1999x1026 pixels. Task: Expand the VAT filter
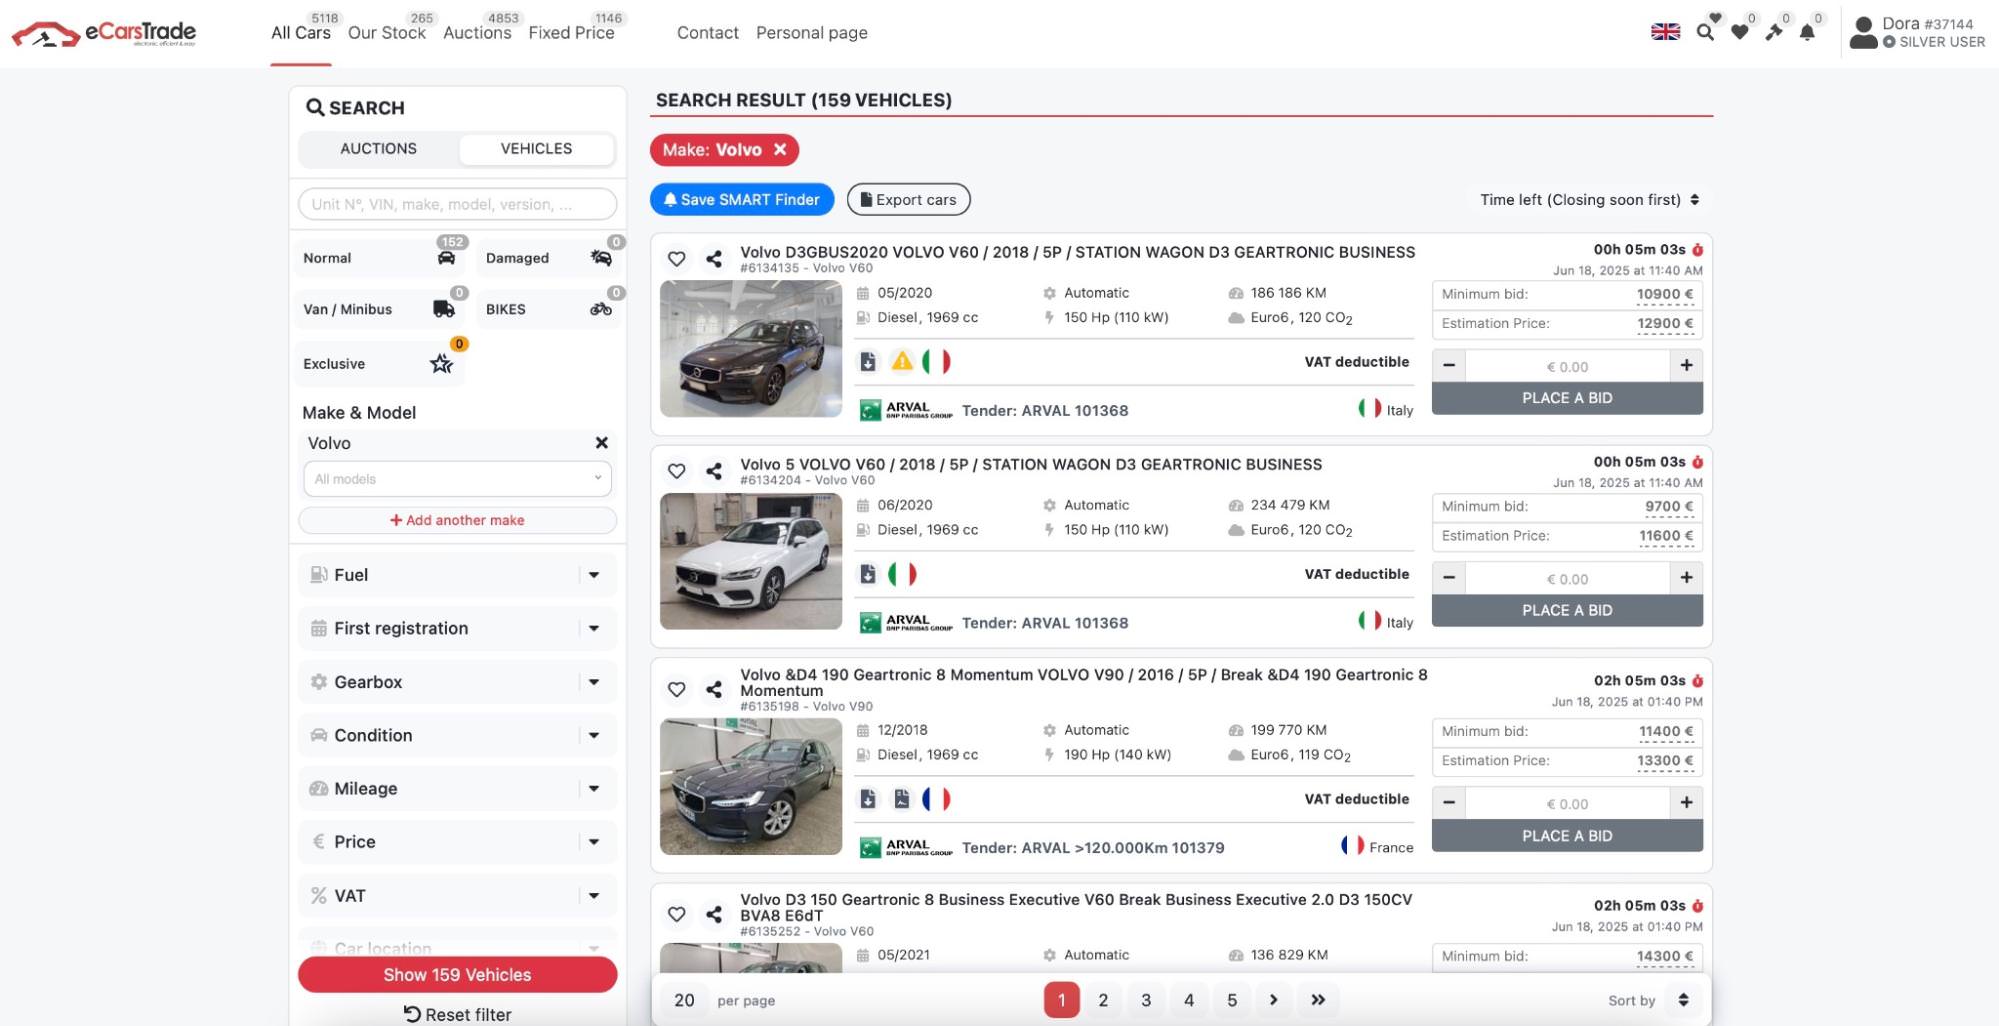457,896
